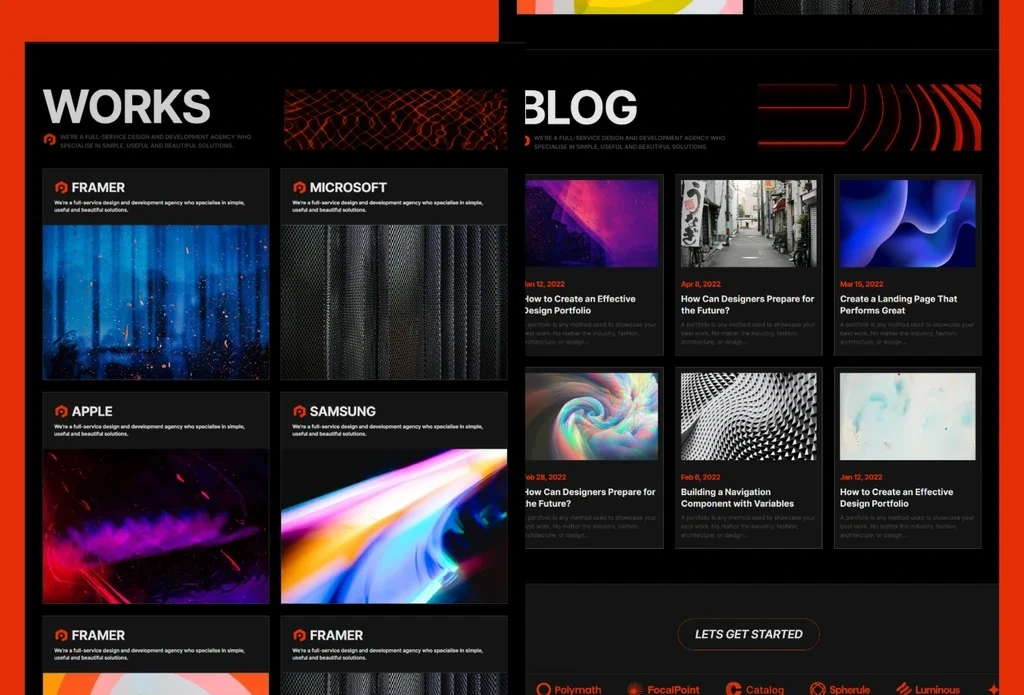Click the colorful light streak image in the Samsung card
The width and height of the screenshot is (1024, 695).
click(394, 526)
